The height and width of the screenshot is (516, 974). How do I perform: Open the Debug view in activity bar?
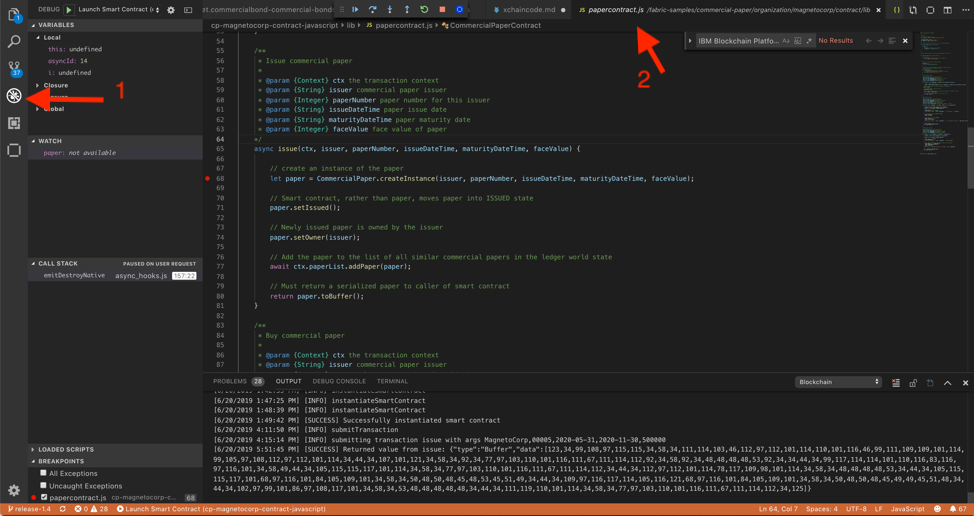point(14,96)
